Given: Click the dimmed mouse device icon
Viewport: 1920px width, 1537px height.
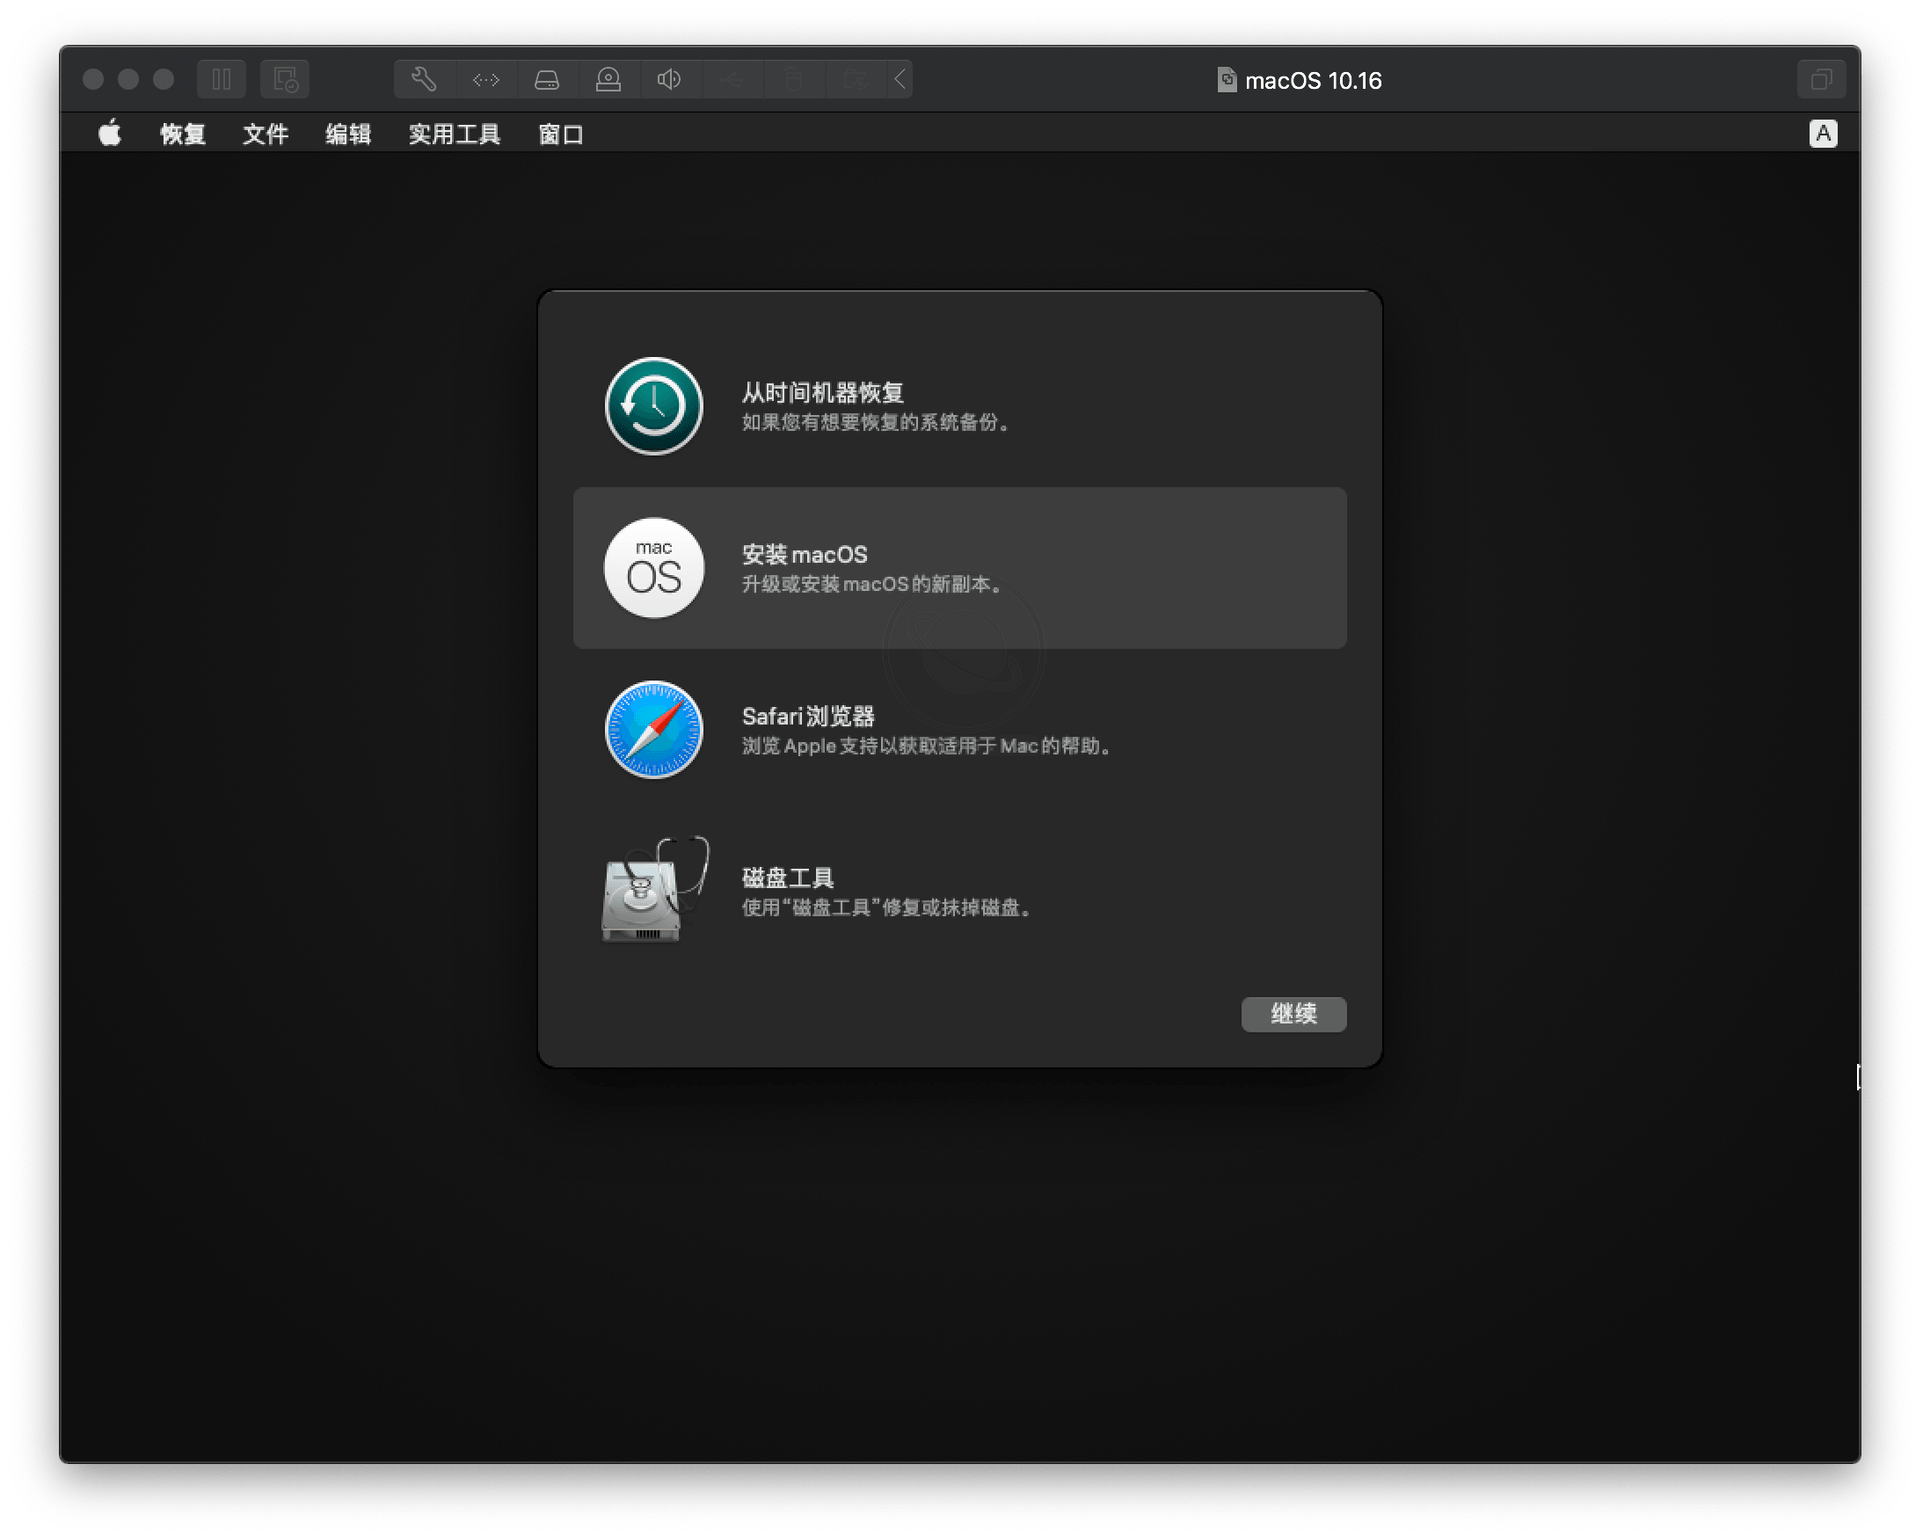Looking at the screenshot, I should point(794,79).
